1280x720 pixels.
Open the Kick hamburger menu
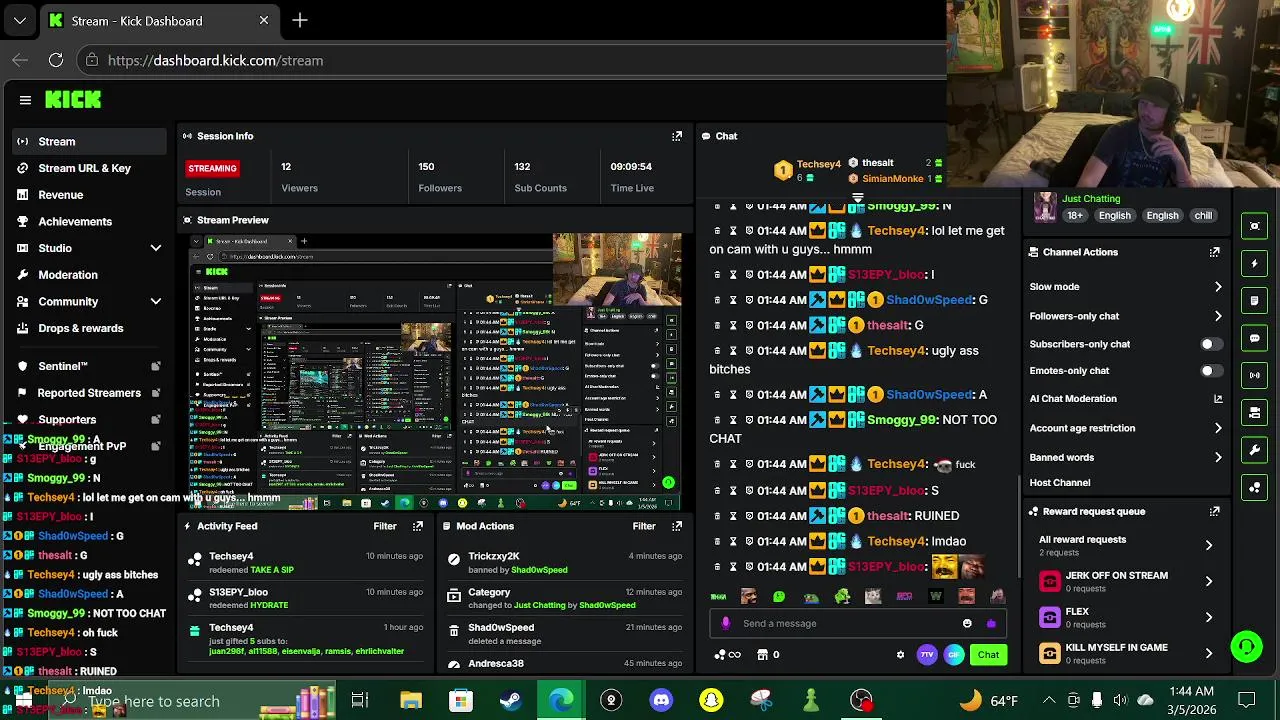[x=25, y=100]
